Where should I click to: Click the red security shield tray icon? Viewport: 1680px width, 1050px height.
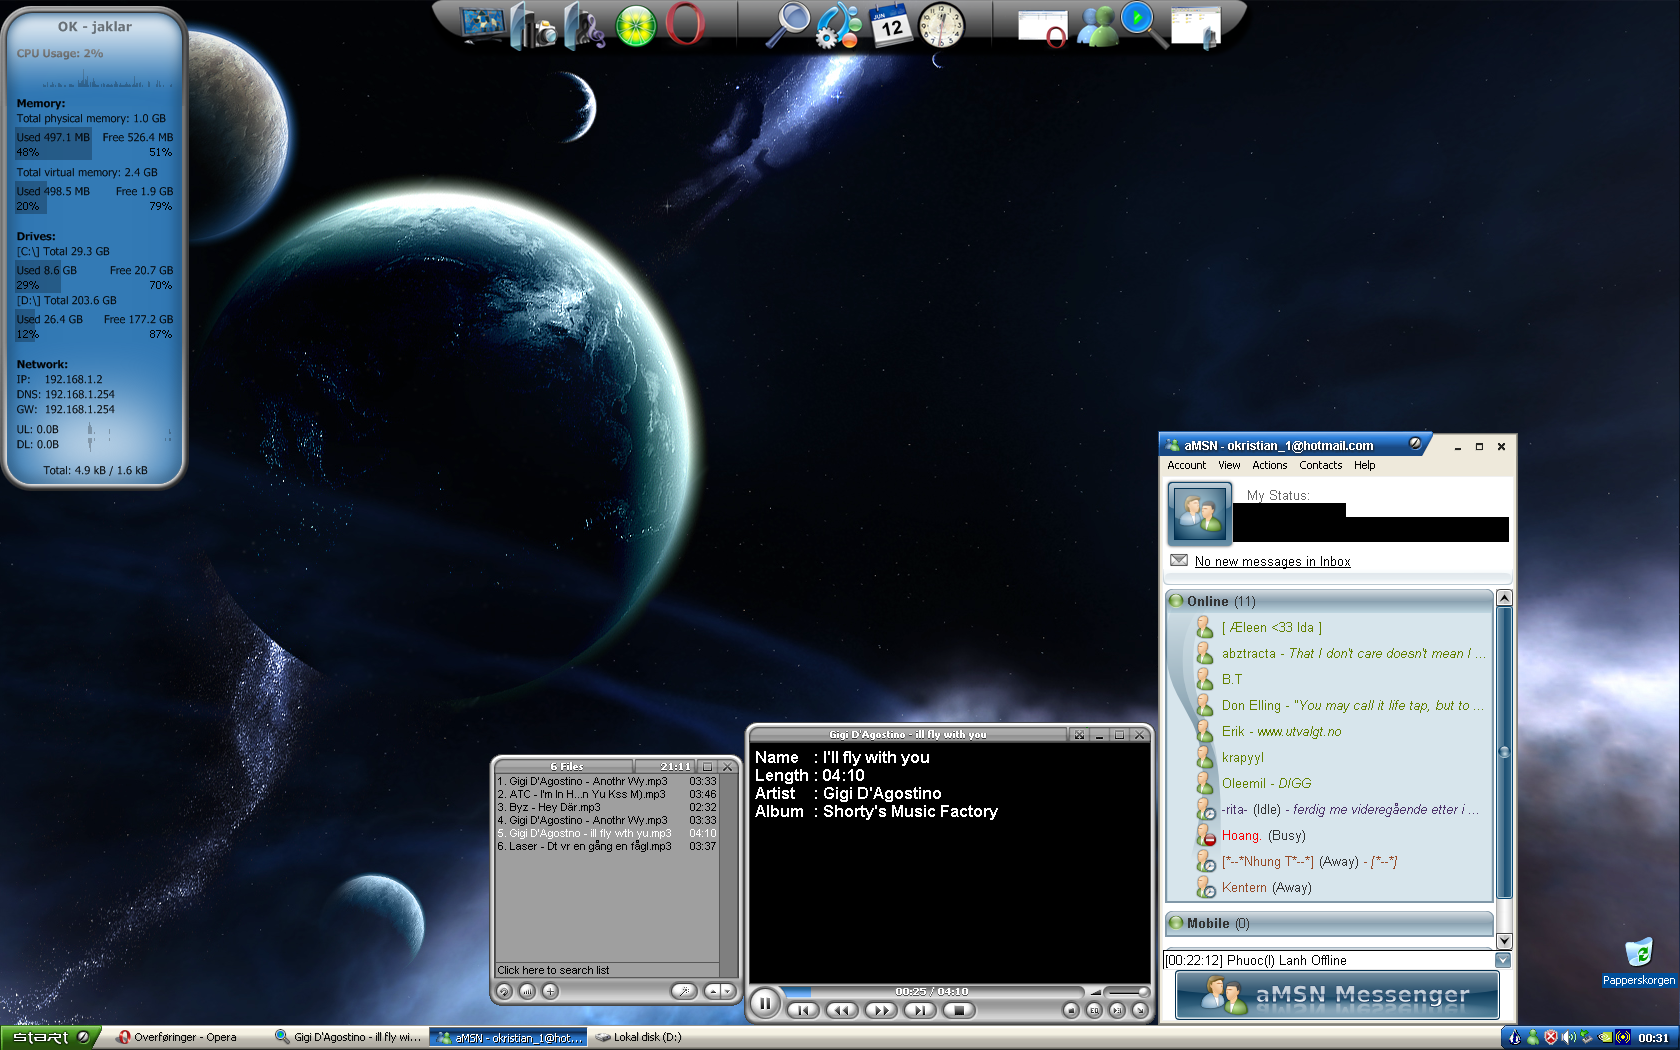coord(1551,1038)
